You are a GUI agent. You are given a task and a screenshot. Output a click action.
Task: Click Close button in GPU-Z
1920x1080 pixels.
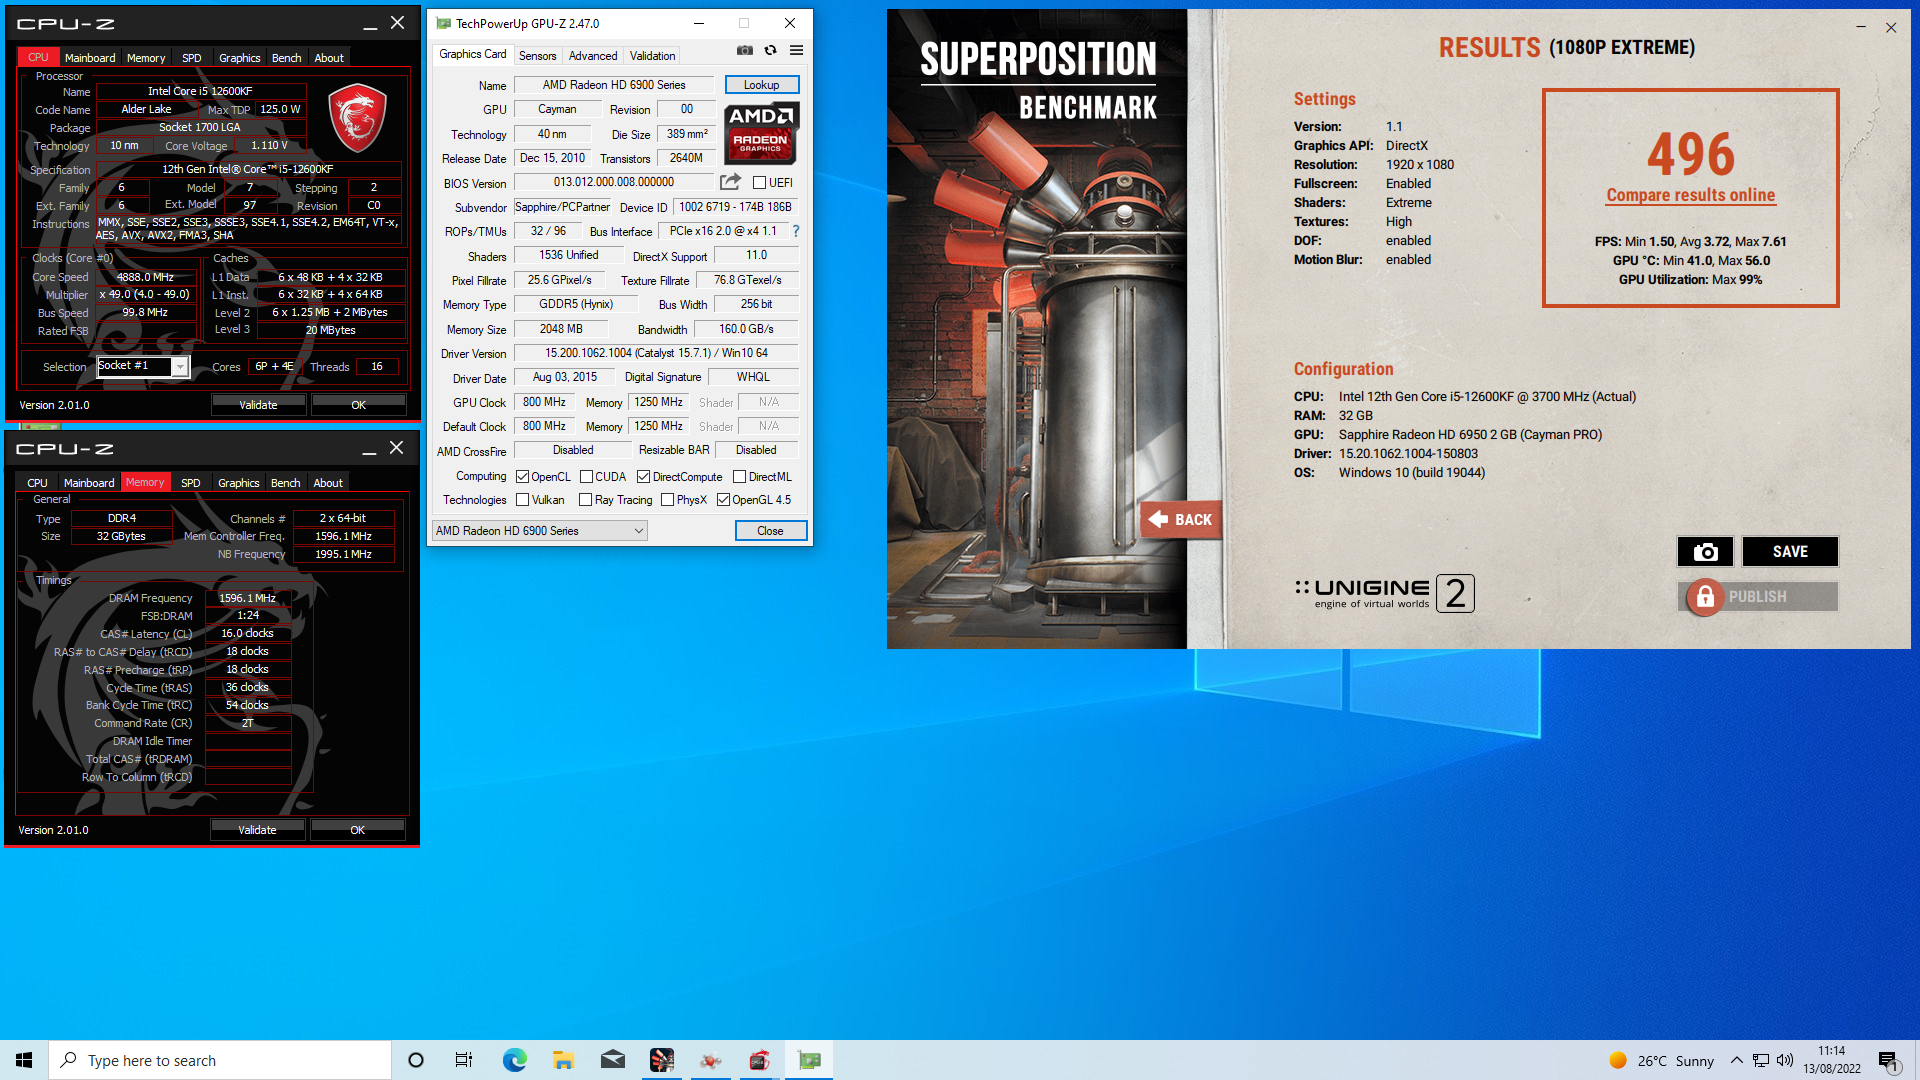click(x=770, y=531)
